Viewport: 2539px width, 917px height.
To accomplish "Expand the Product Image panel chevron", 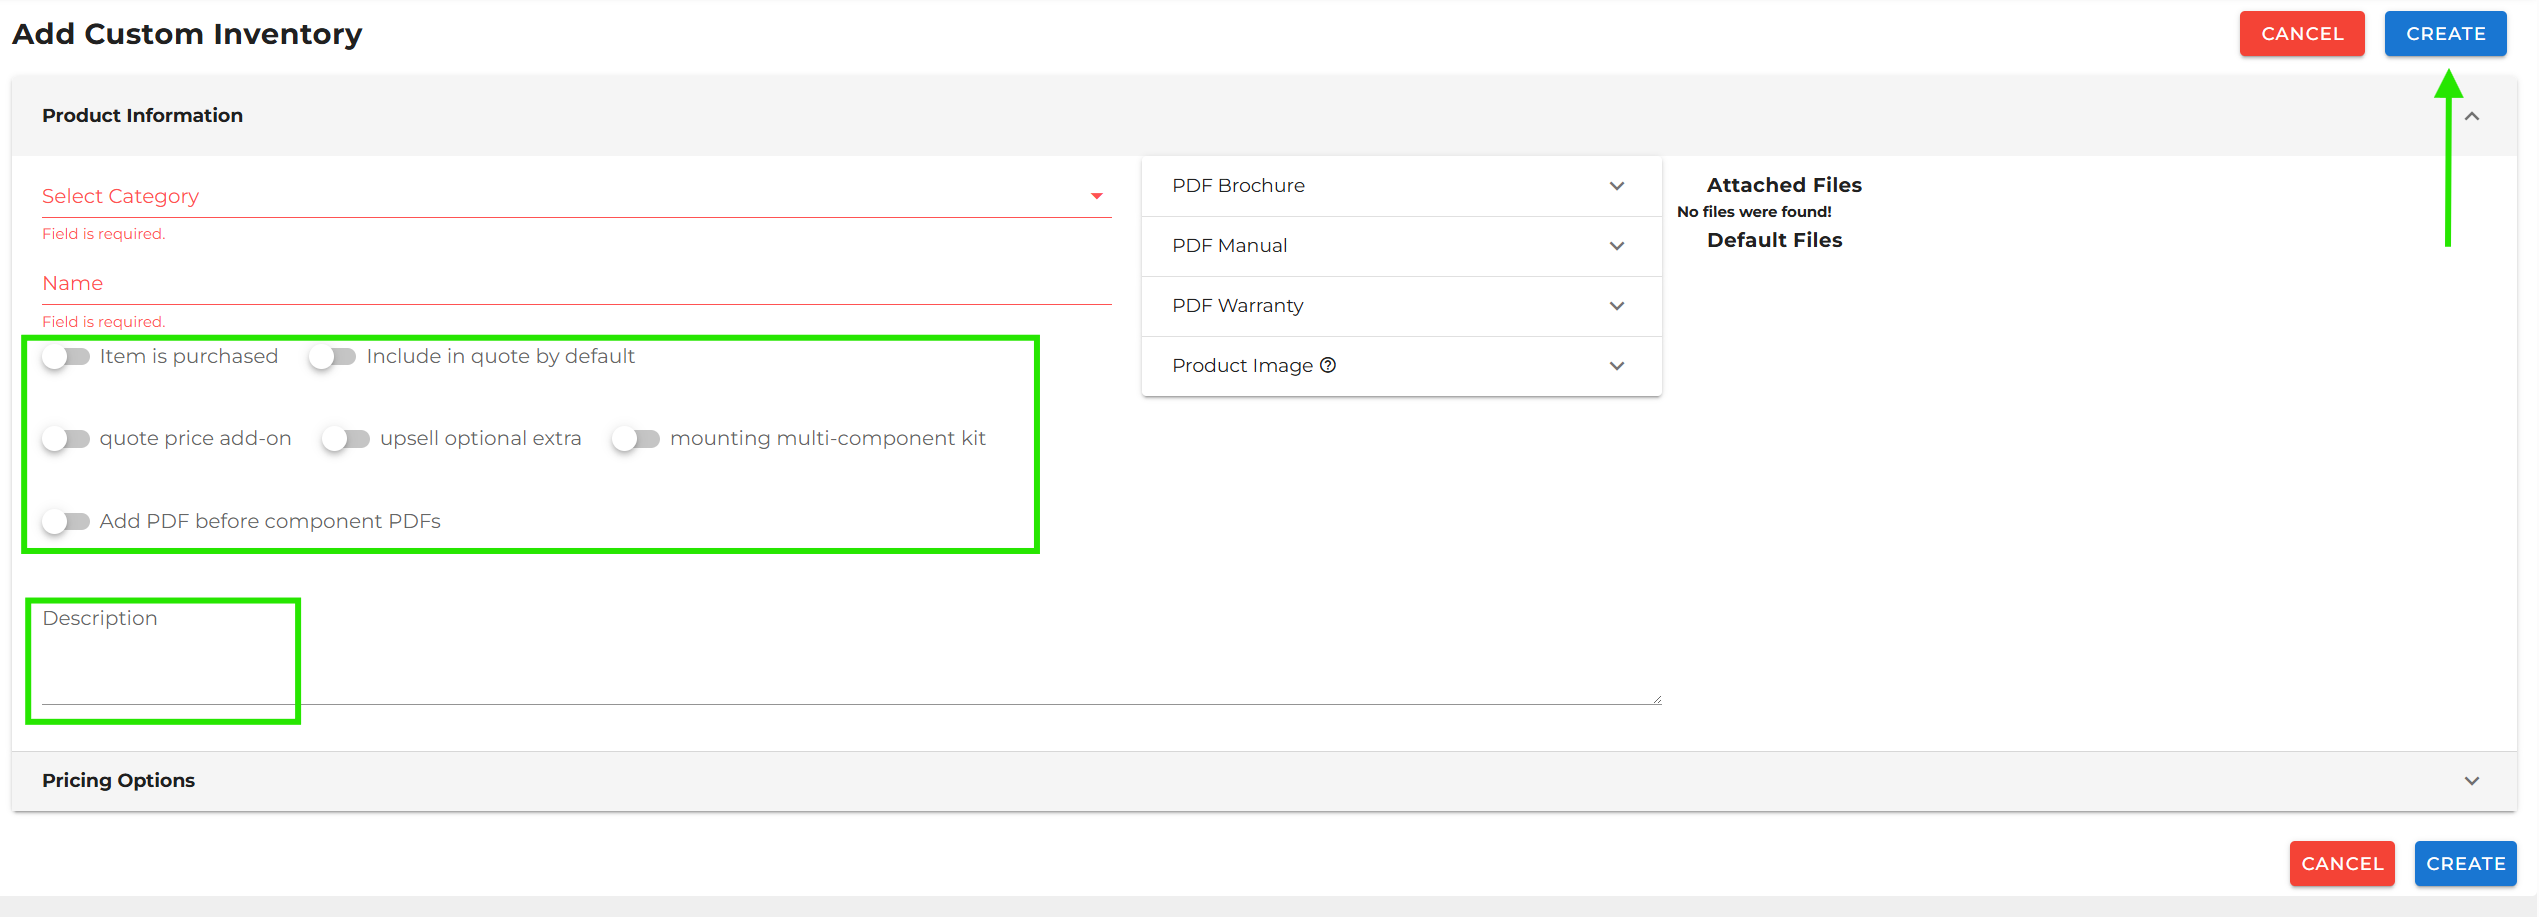I will pyautogui.click(x=1617, y=366).
